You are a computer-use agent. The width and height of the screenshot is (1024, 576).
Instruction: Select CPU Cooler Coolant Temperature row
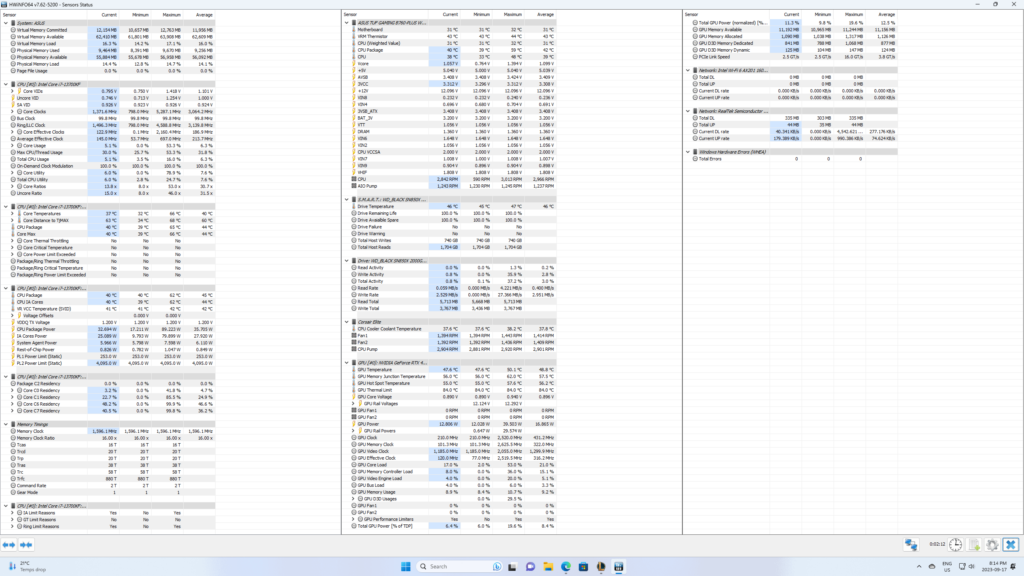click(x=450, y=329)
